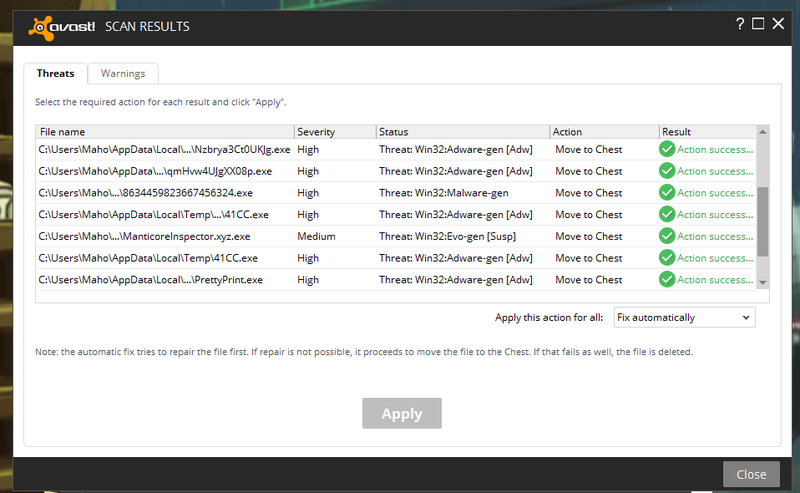800x493 pixels.
Task: Click High severity for Nzbrya3Ct0UKJg.exe
Action: [308, 150]
